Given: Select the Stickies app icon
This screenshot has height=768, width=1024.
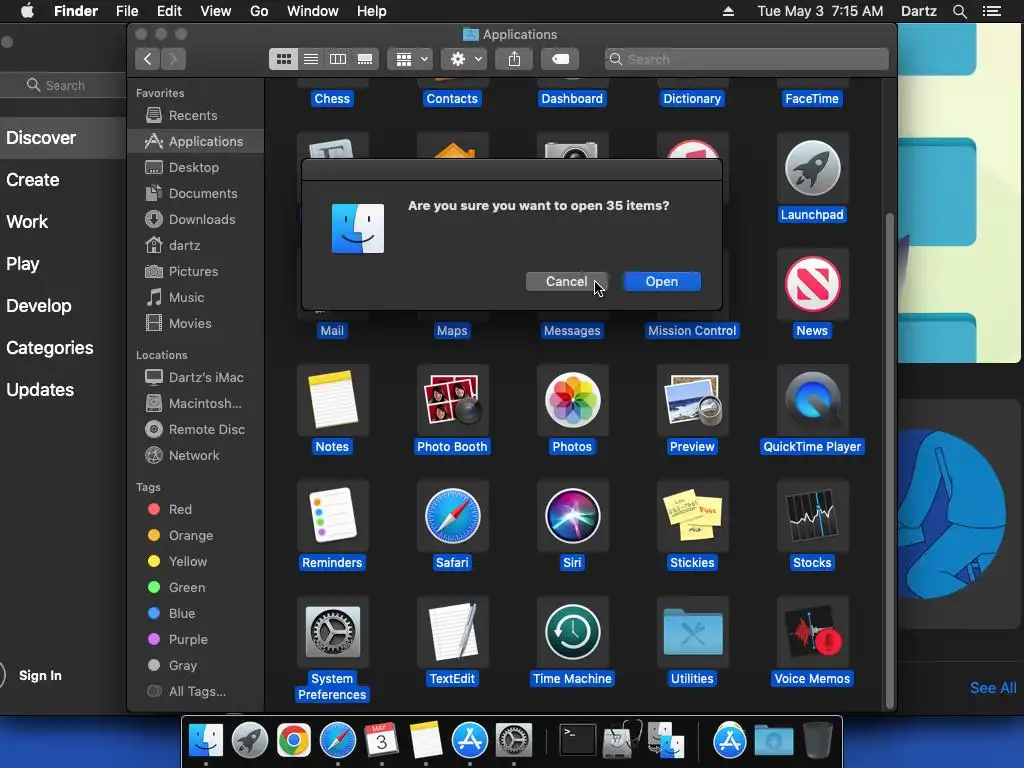Looking at the screenshot, I should [692, 516].
